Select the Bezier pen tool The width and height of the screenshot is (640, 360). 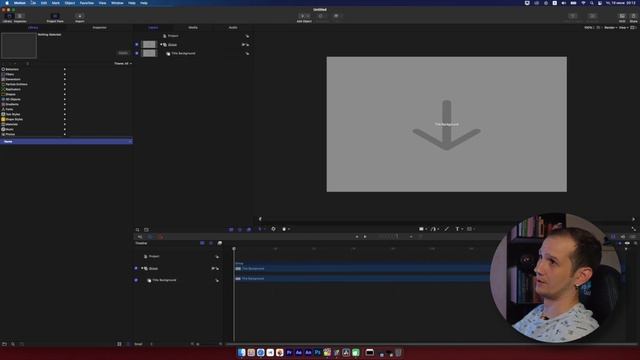click(433, 229)
